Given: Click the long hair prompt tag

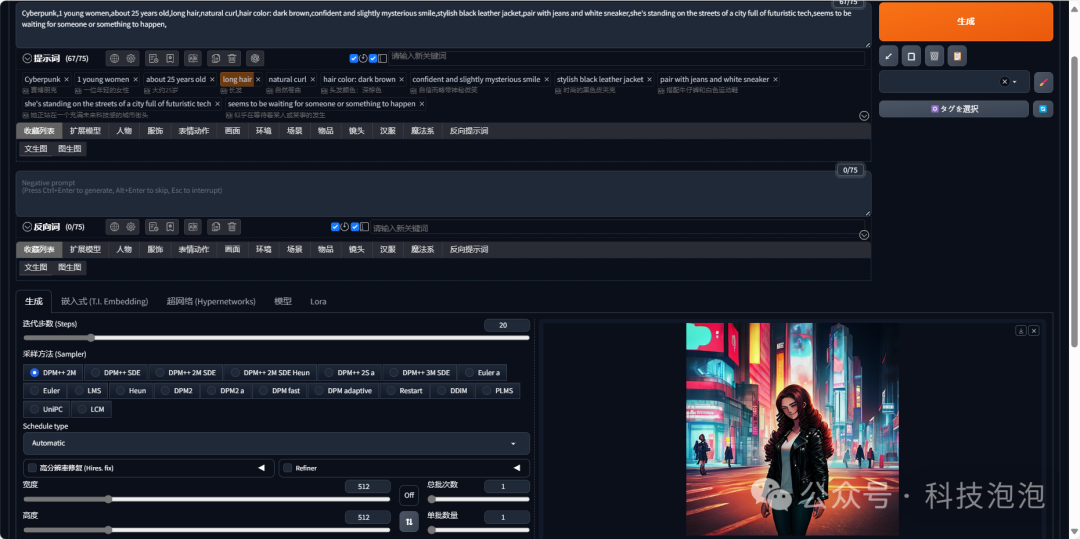Looking at the screenshot, I should (x=237, y=79).
